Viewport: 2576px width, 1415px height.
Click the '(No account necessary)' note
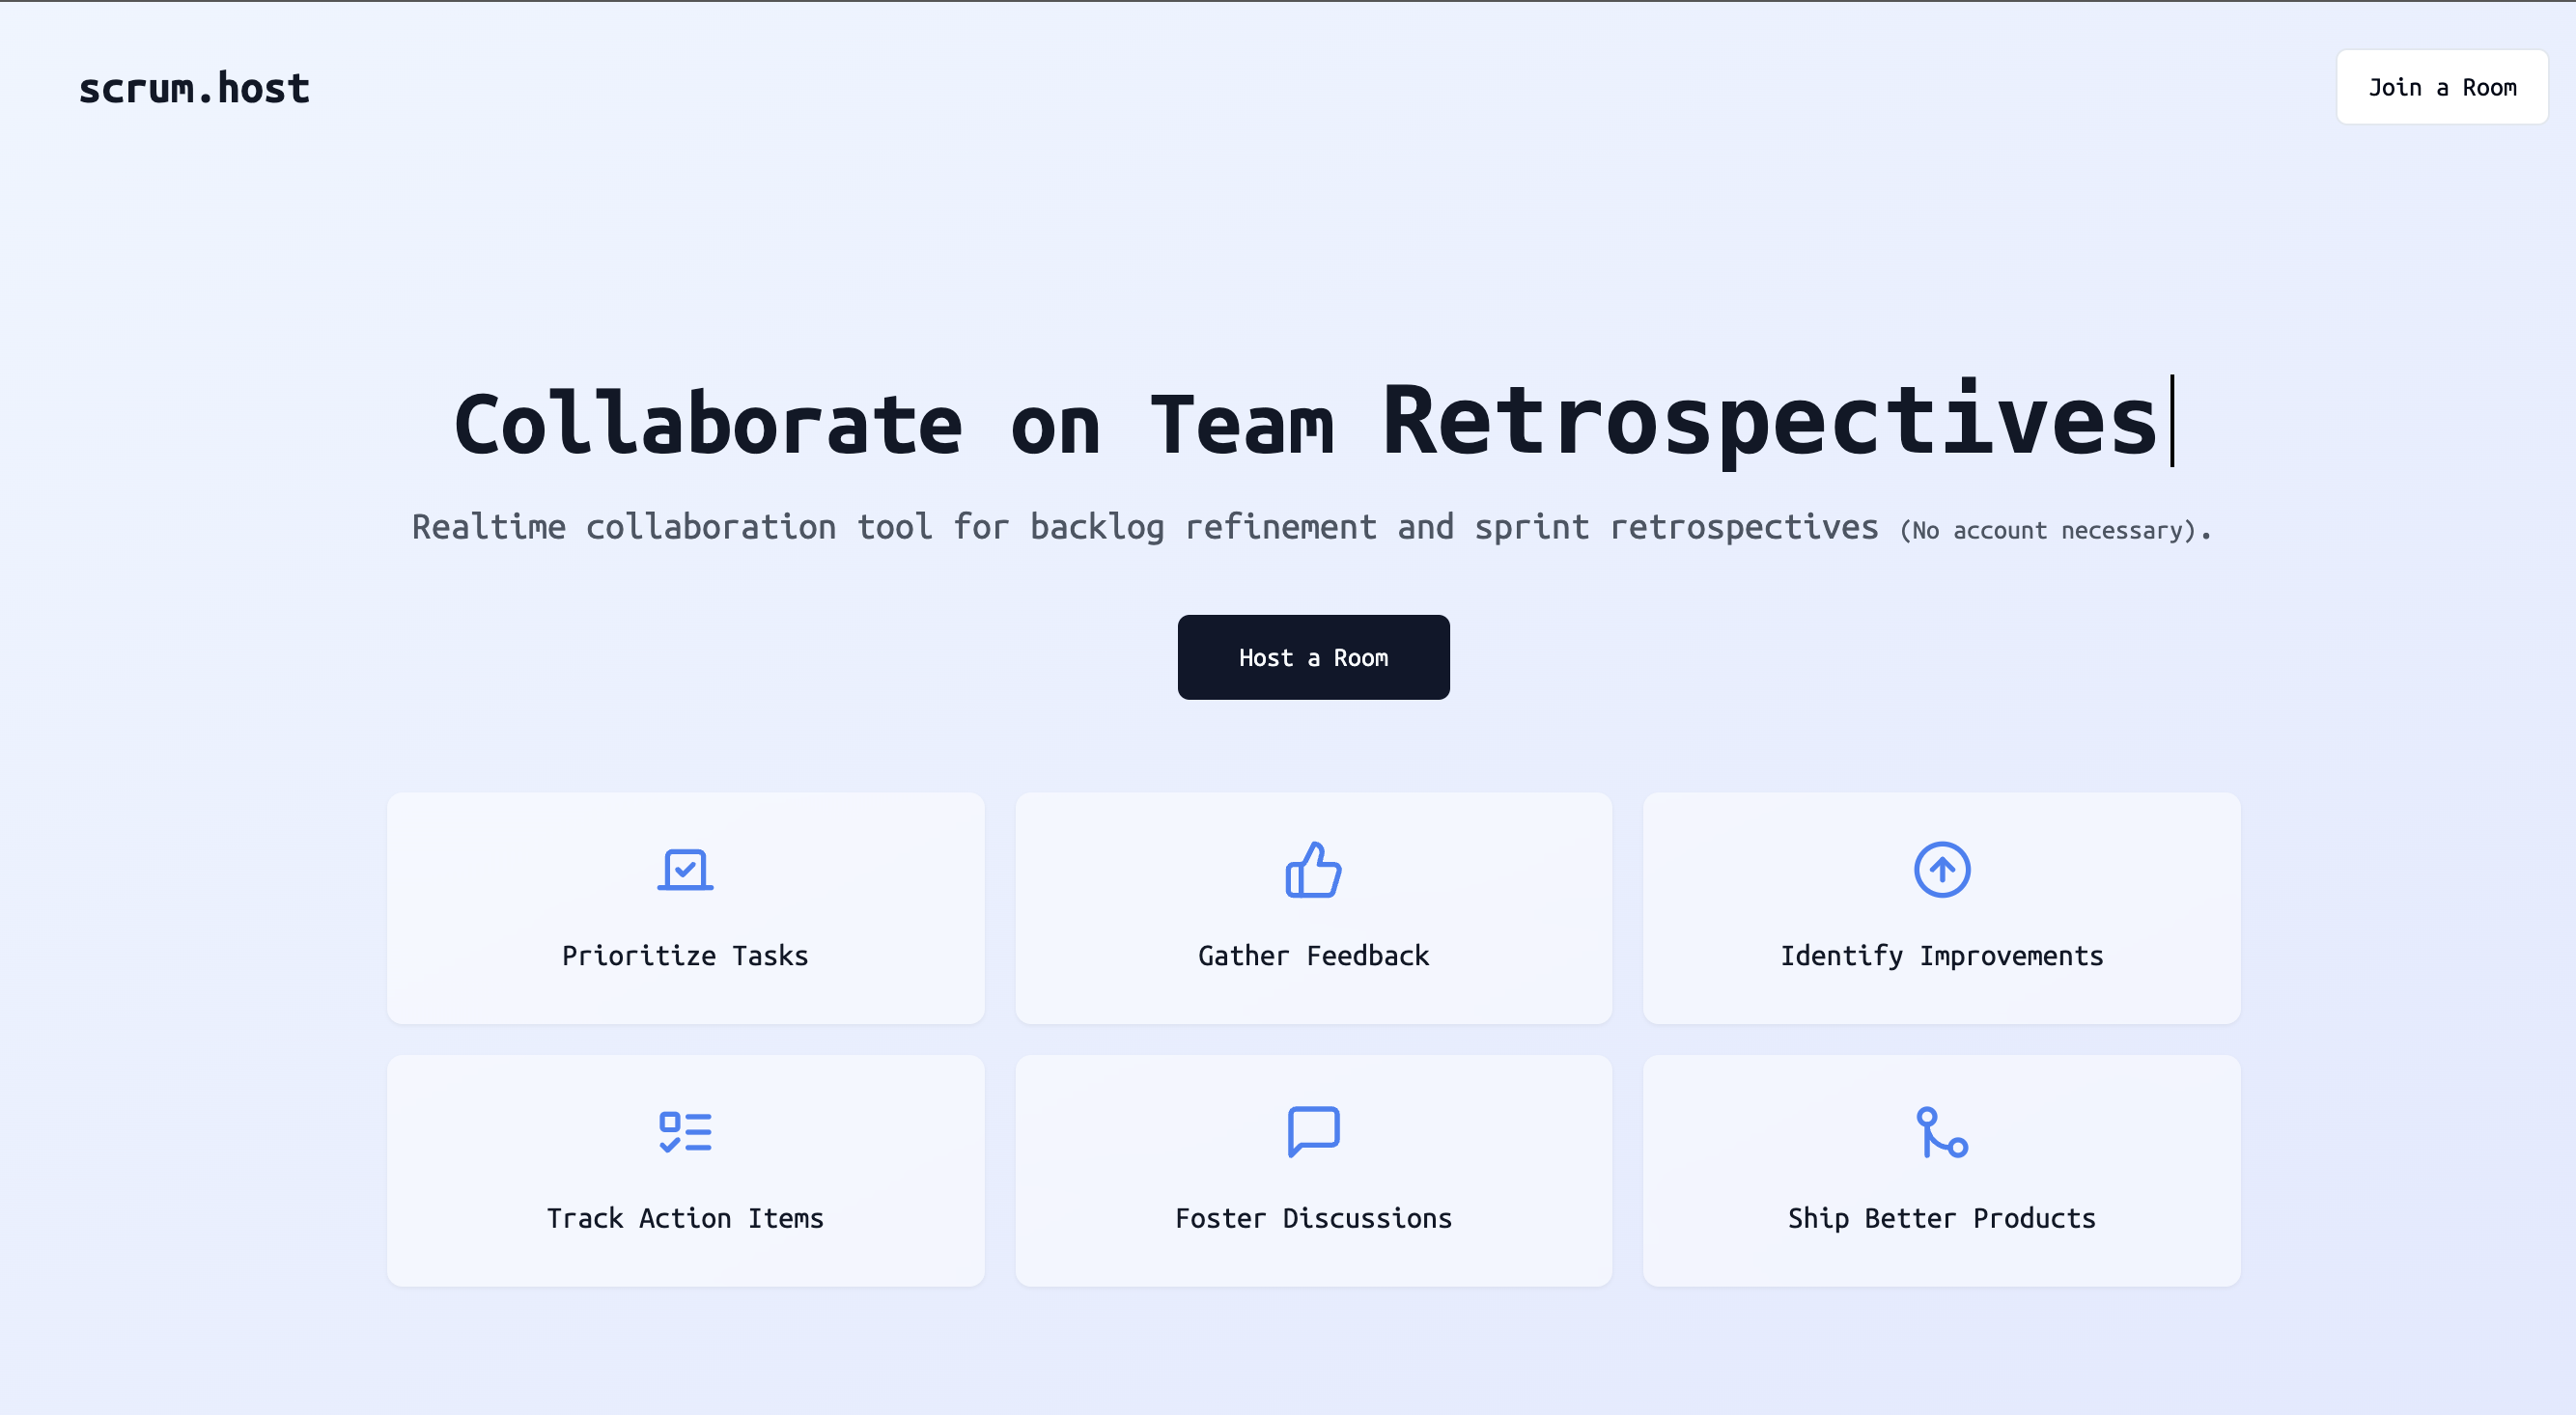[x=2047, y=530]
